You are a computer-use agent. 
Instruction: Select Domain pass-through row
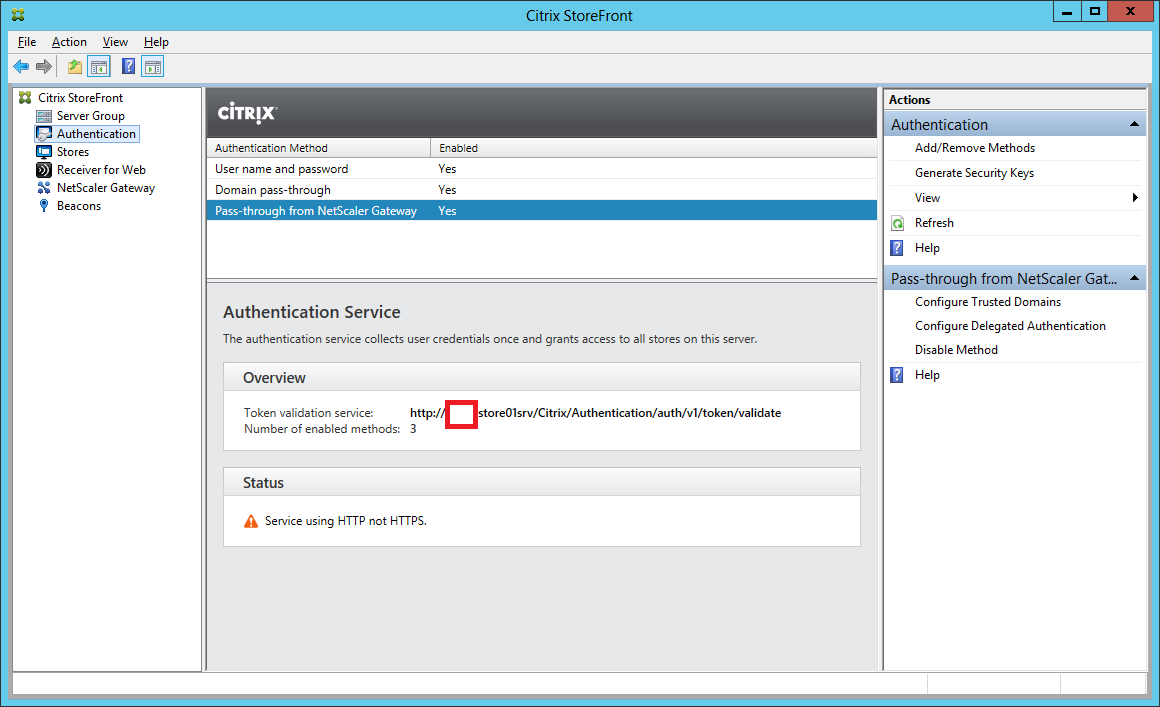542,190
